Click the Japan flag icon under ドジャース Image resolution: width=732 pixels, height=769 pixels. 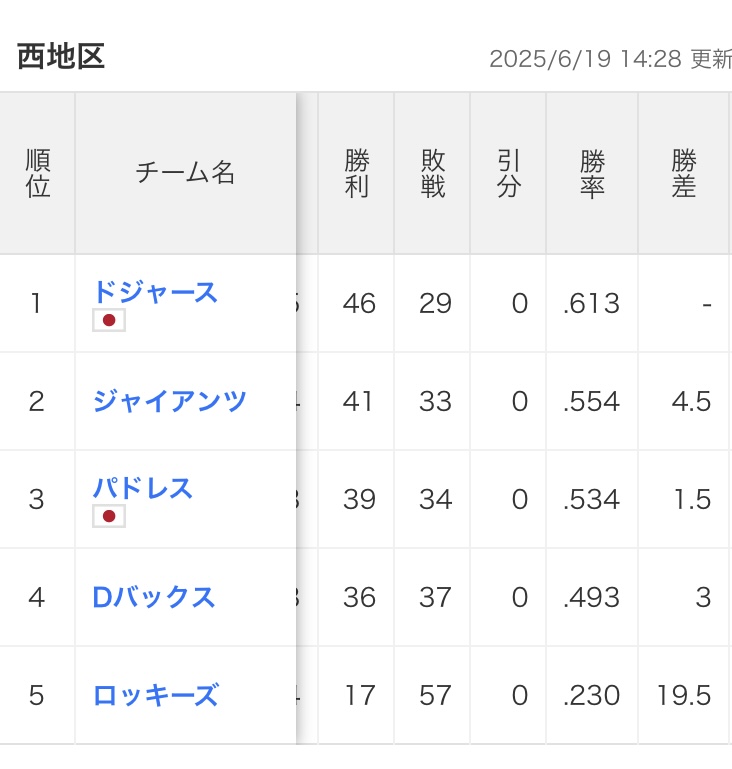109,320
